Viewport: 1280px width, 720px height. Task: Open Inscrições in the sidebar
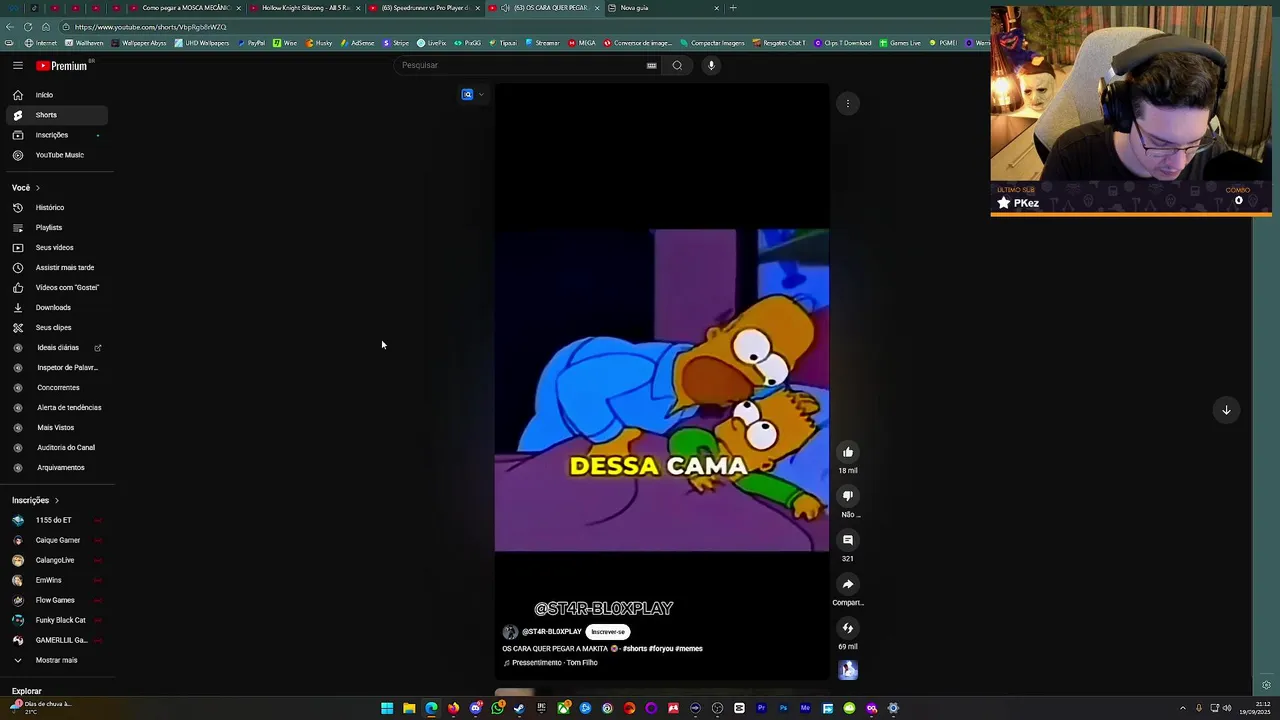57,135
